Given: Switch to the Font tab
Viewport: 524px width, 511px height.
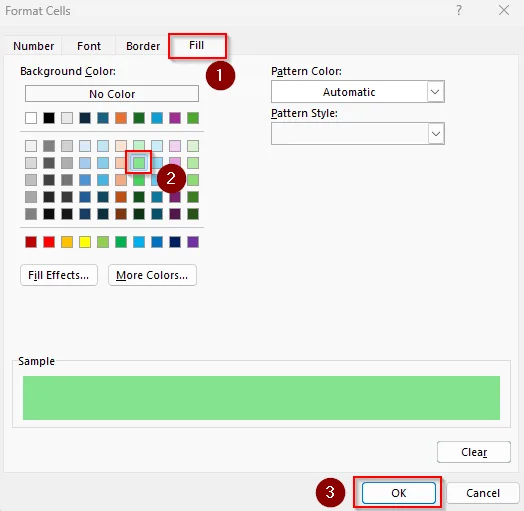Looking at the screenshot, I should coord(89,46).
